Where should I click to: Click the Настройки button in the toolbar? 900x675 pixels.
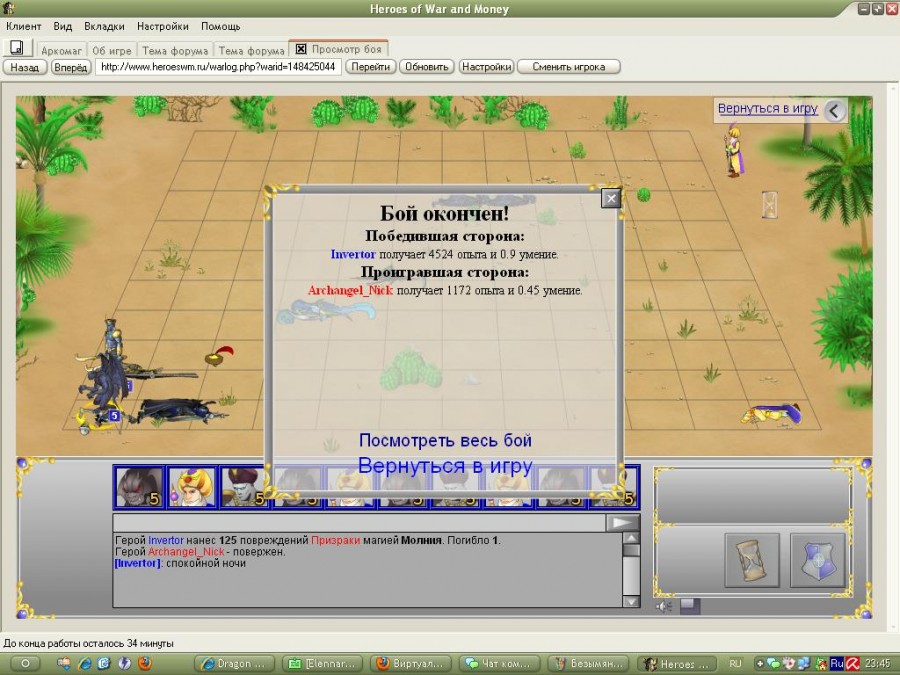(486, 67)
